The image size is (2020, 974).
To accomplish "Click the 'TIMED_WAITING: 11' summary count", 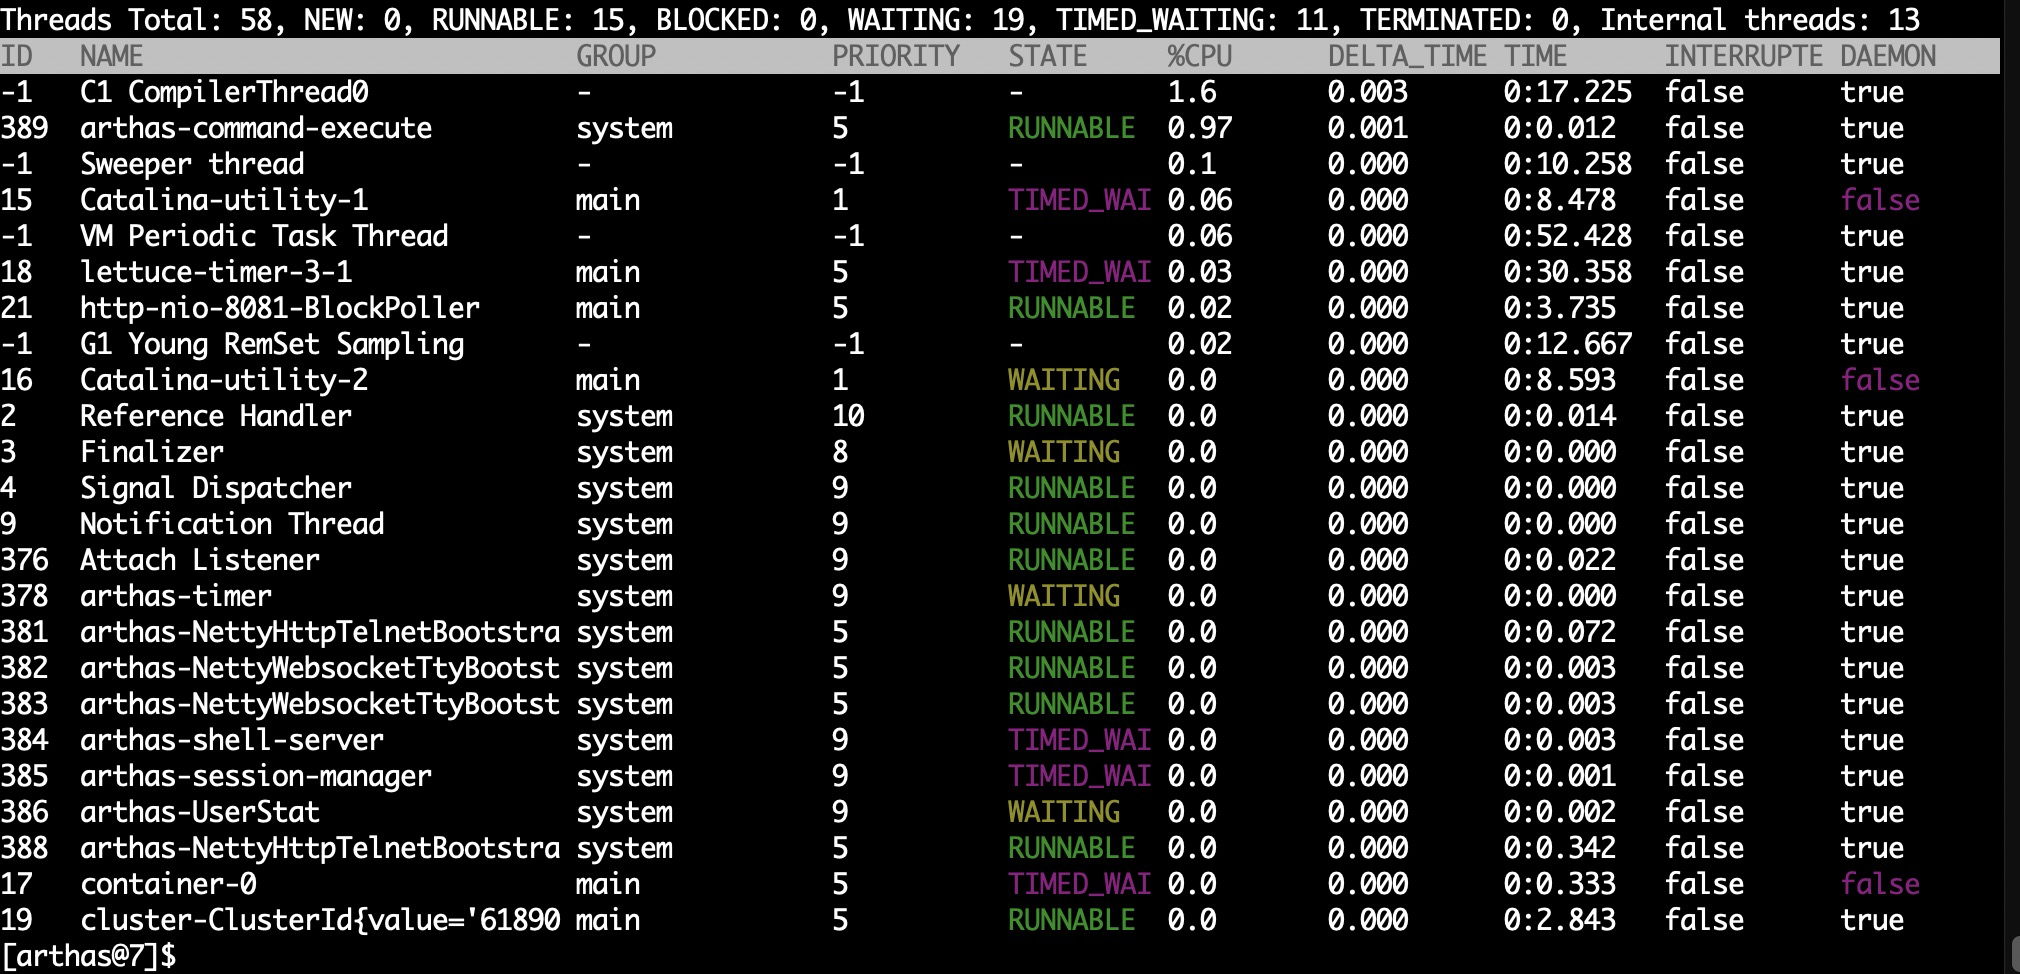I will (x=1192, y=19).
